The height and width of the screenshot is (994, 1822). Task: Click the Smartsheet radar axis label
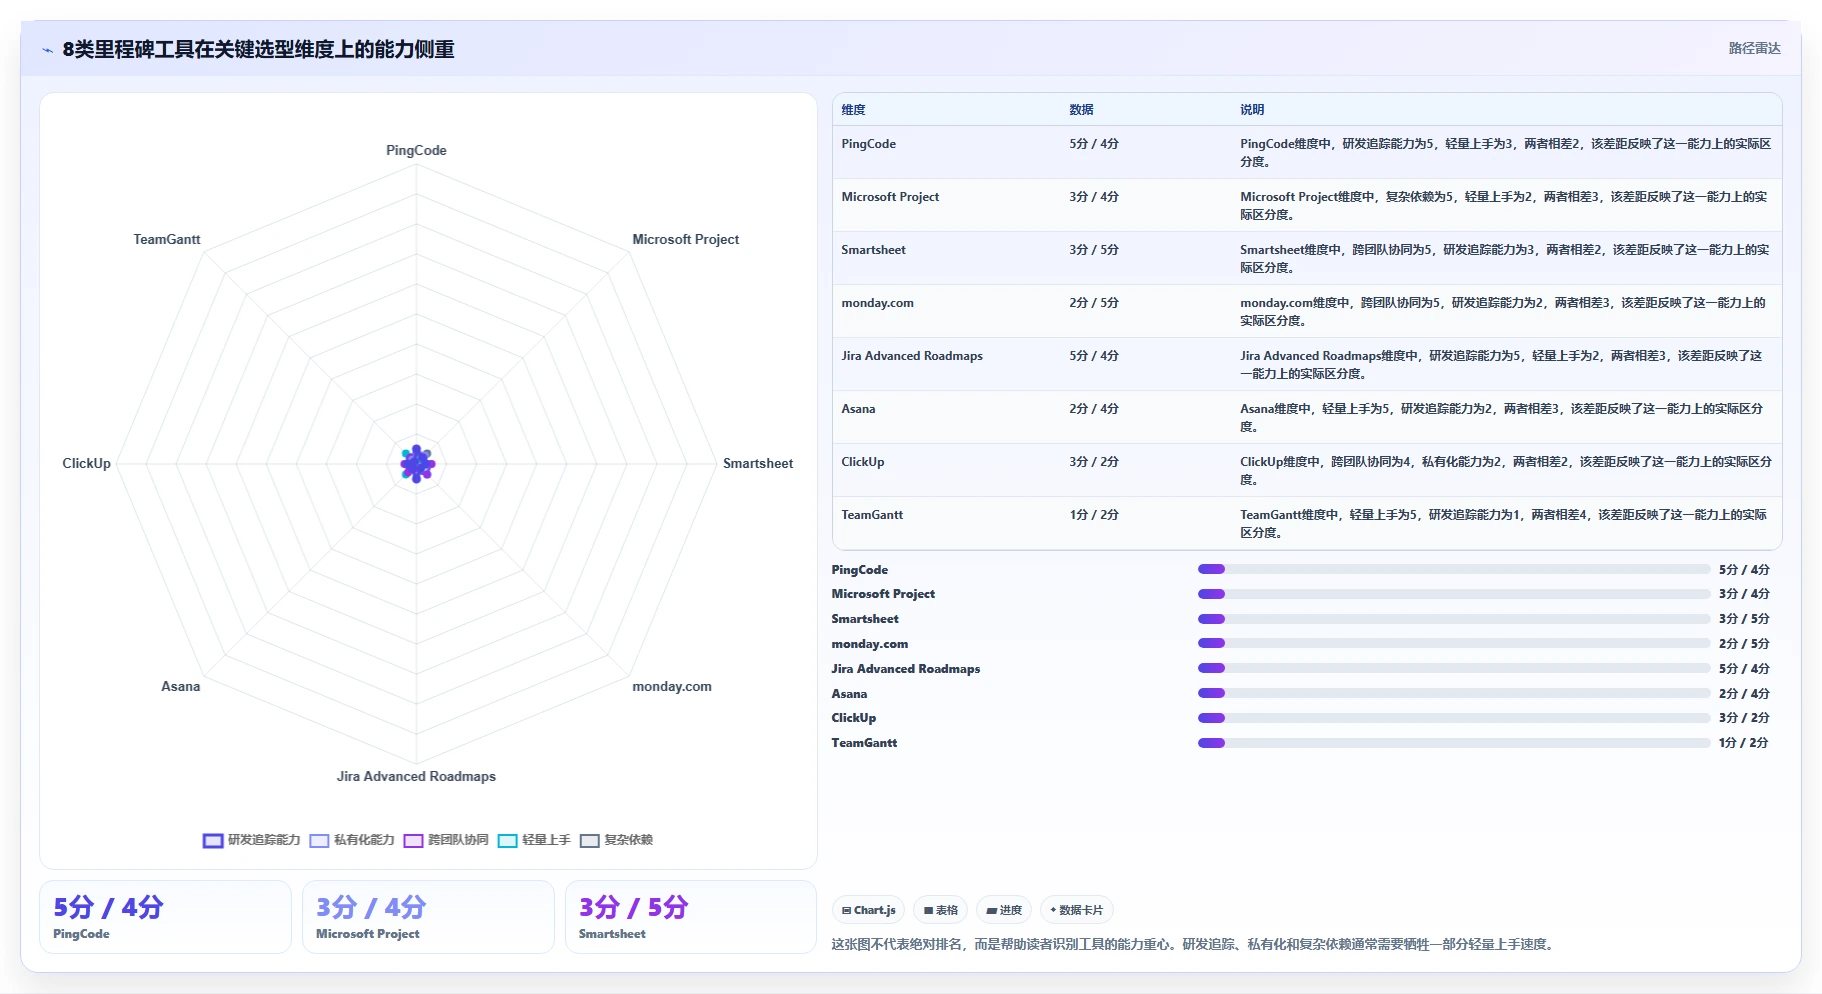coord(758,464)
